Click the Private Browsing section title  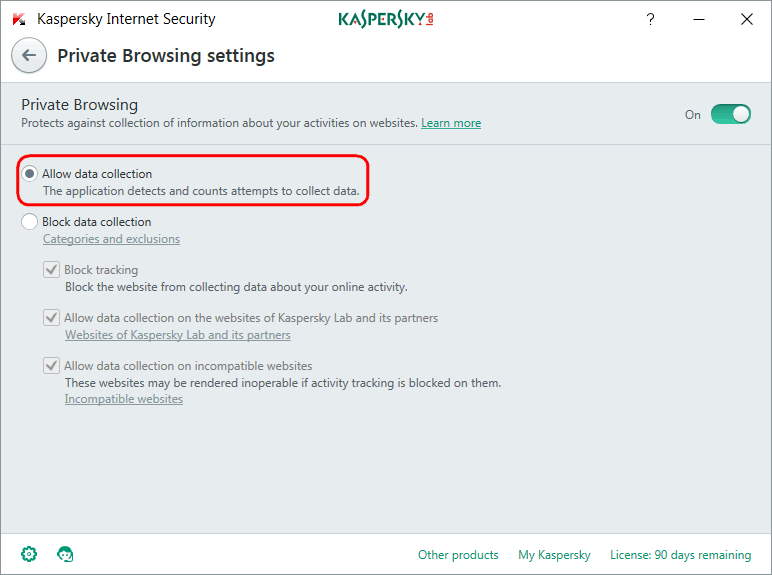79,104
